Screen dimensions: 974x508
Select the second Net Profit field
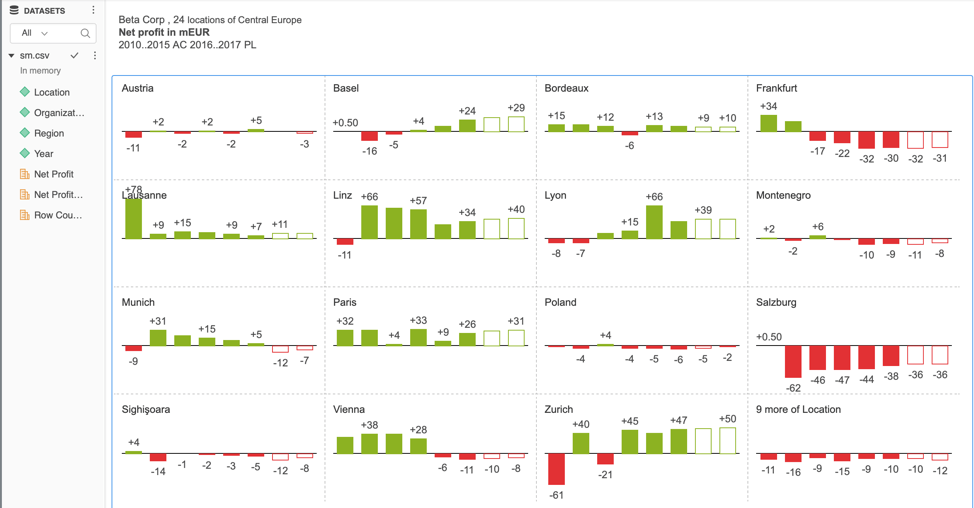(x=58, y=195)
